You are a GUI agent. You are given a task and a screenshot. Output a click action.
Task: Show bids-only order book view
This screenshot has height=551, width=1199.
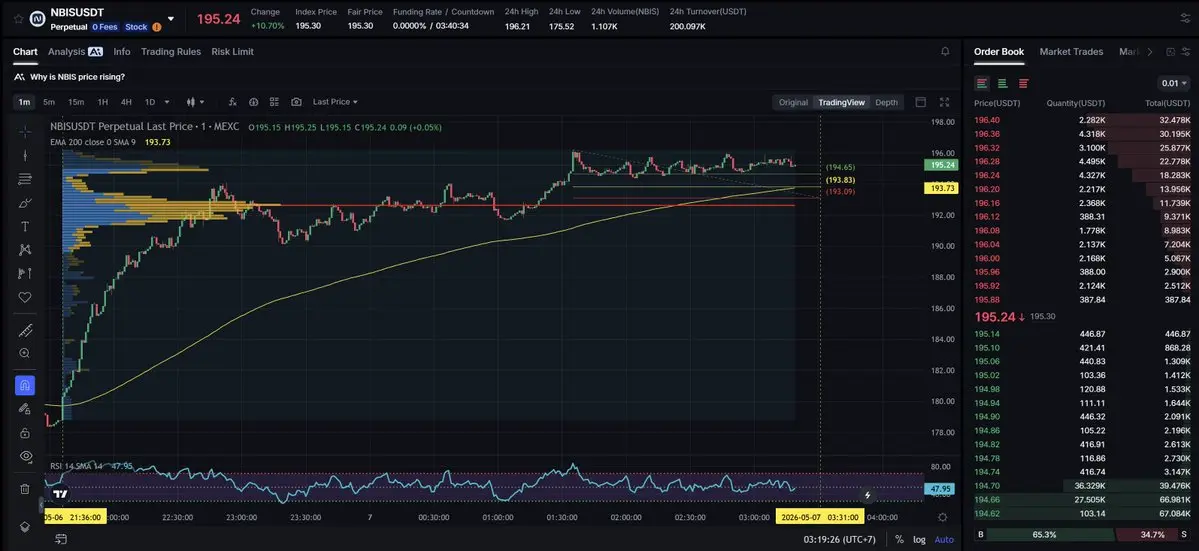click(1002, 83)
